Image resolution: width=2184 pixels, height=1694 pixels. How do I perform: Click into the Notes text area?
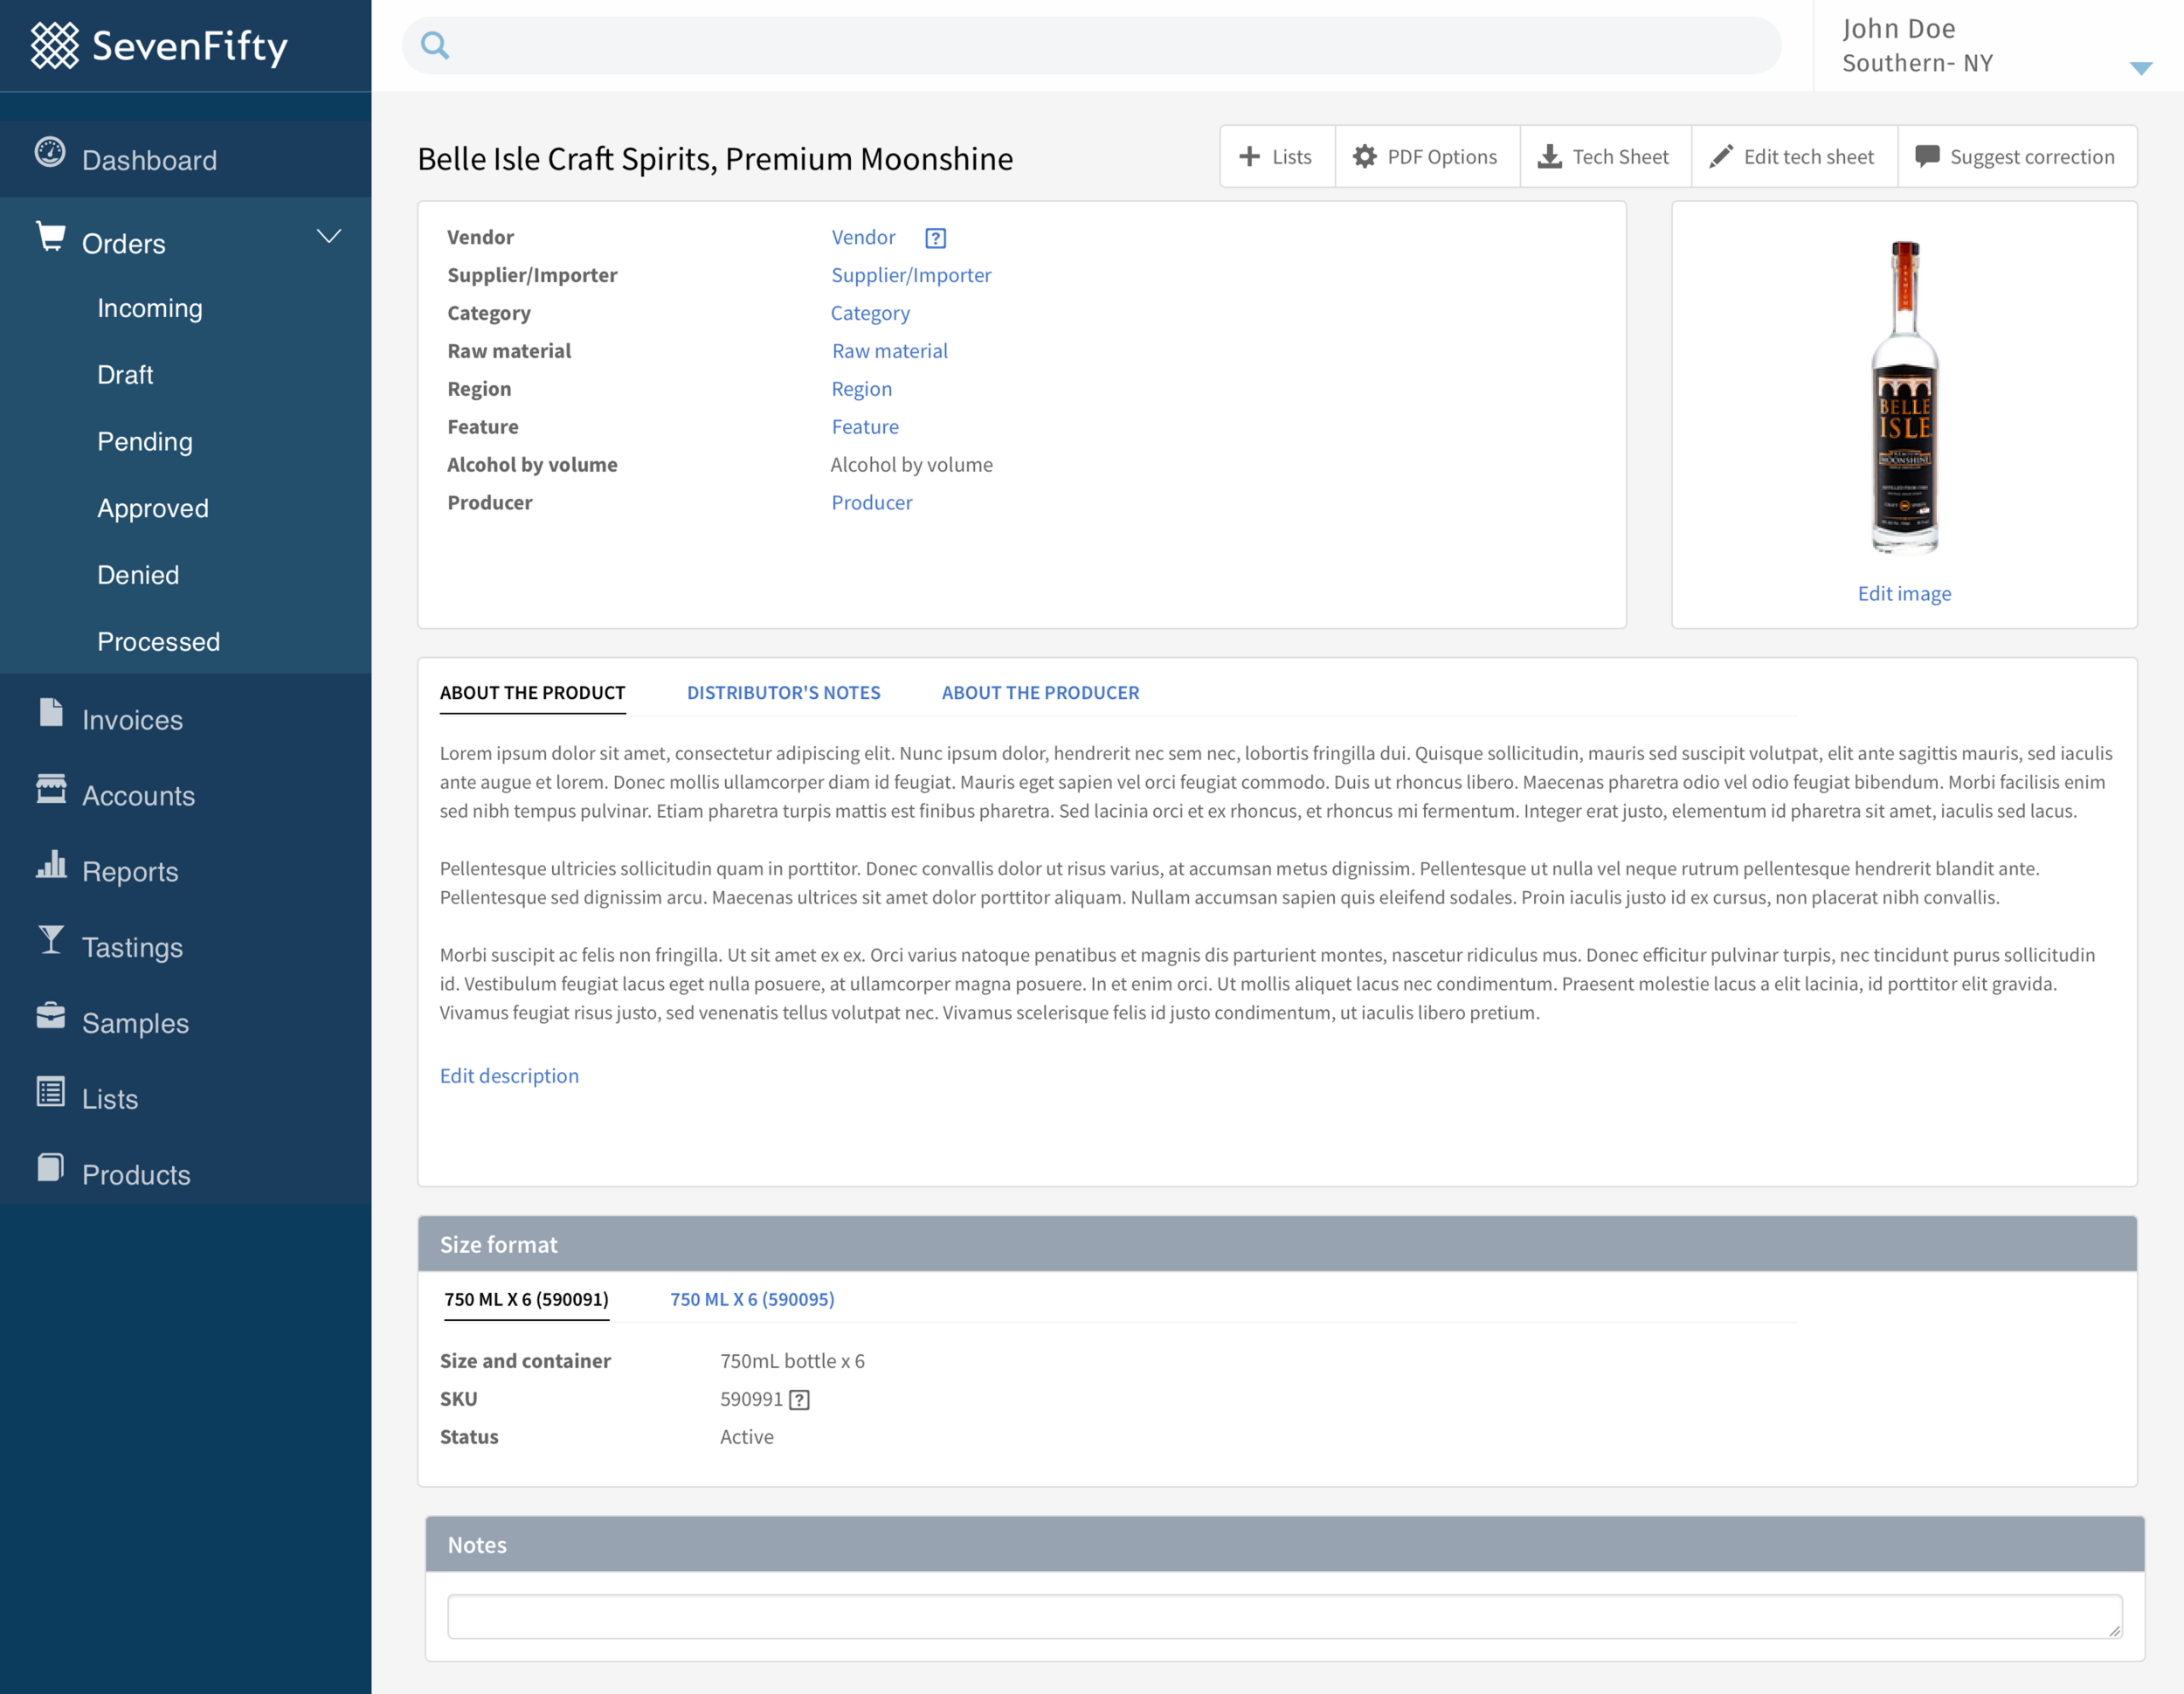(x=1284, y=1616)
